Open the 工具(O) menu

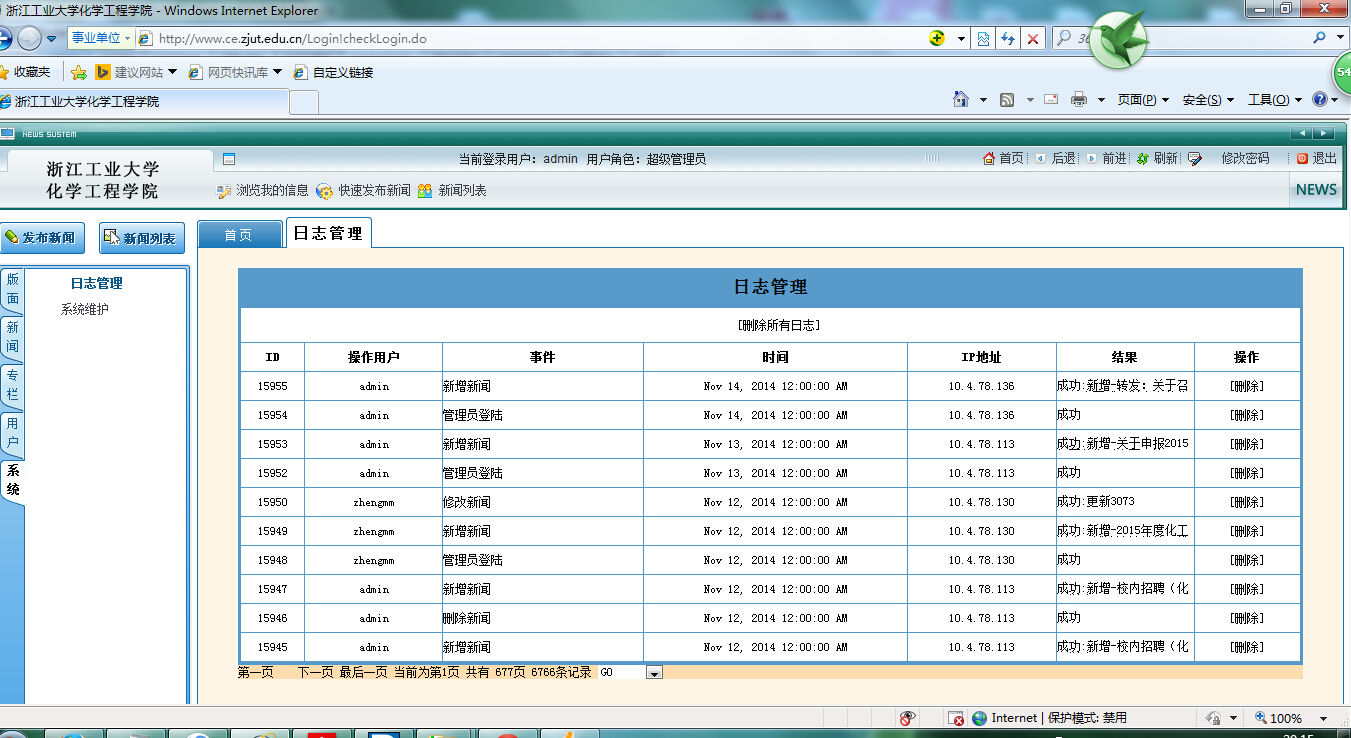[x=1275, y=100]
